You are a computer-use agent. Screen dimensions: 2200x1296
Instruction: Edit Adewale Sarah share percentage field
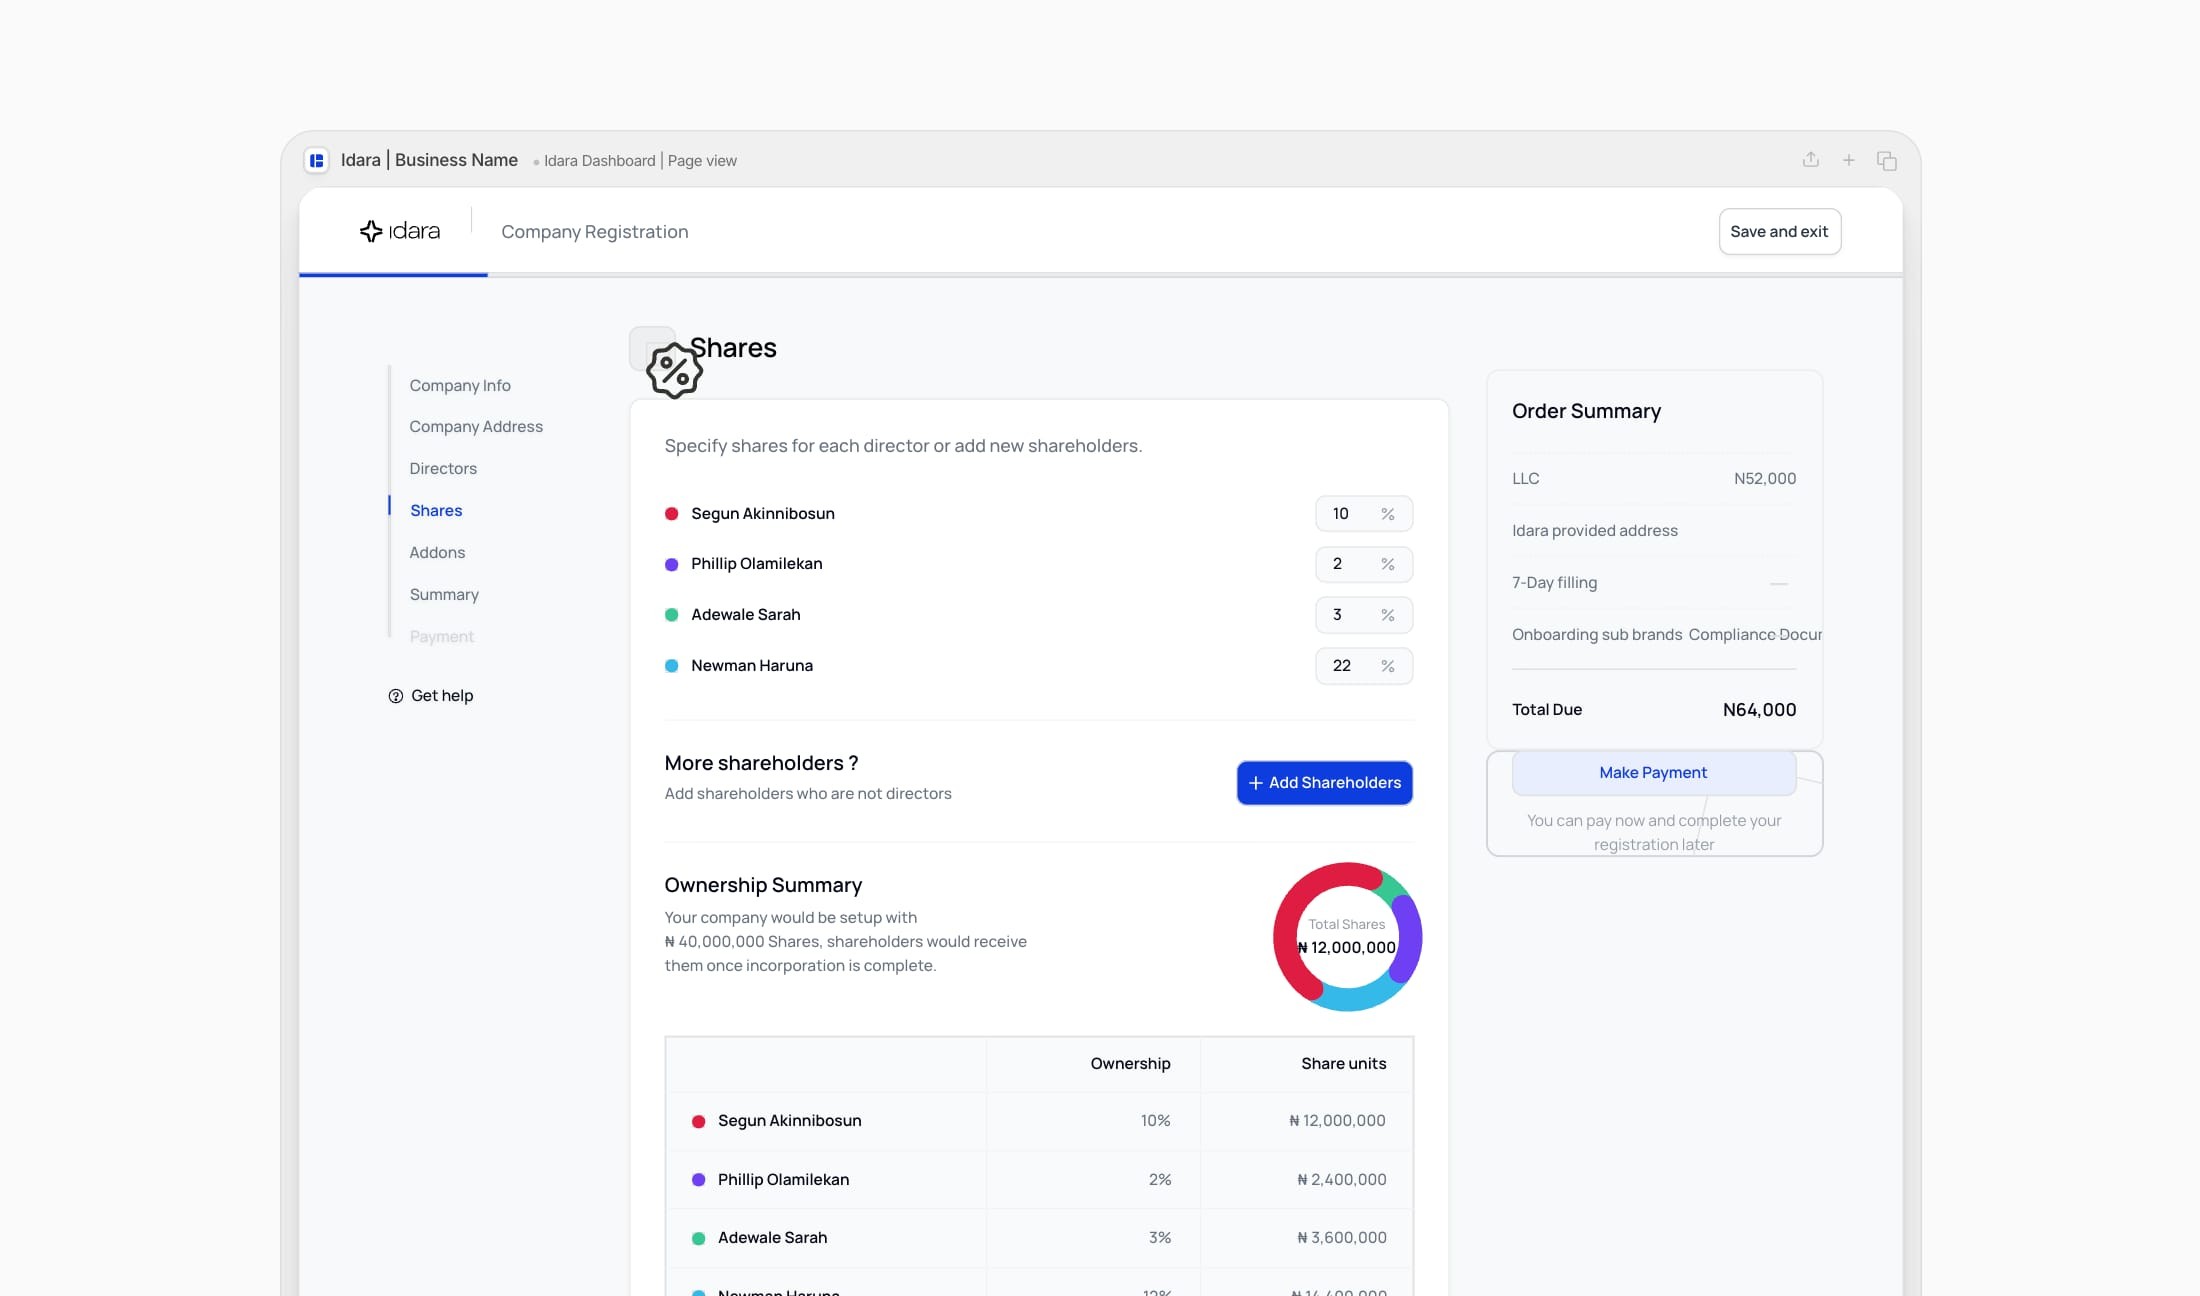pos(1363,615)
